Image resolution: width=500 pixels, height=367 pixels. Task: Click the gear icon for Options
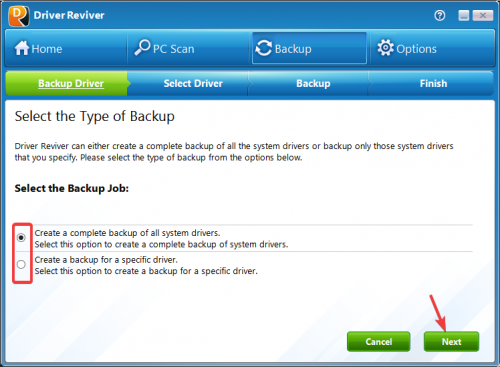[x=385, y=48]
